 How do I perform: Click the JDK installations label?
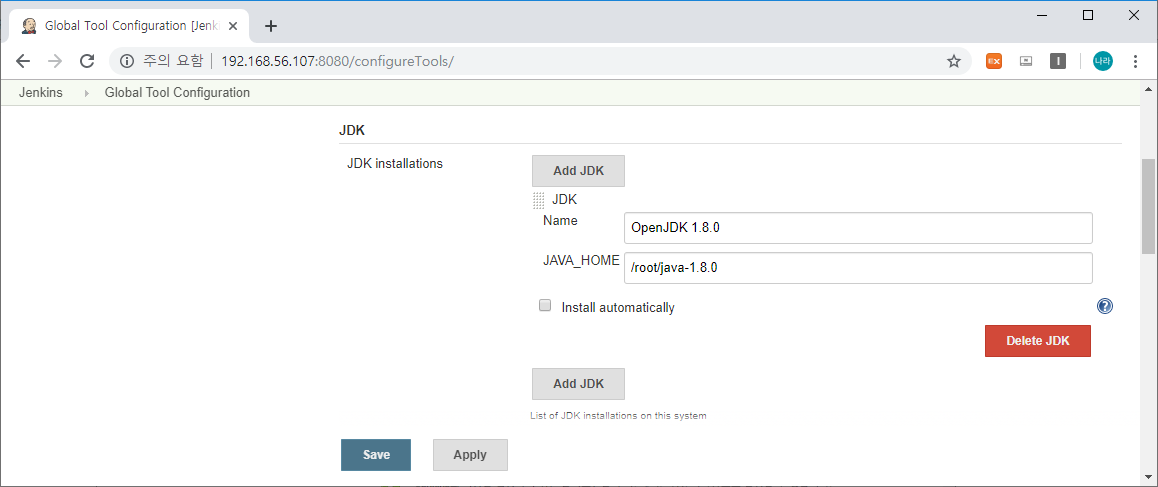(x=395, y=164)
